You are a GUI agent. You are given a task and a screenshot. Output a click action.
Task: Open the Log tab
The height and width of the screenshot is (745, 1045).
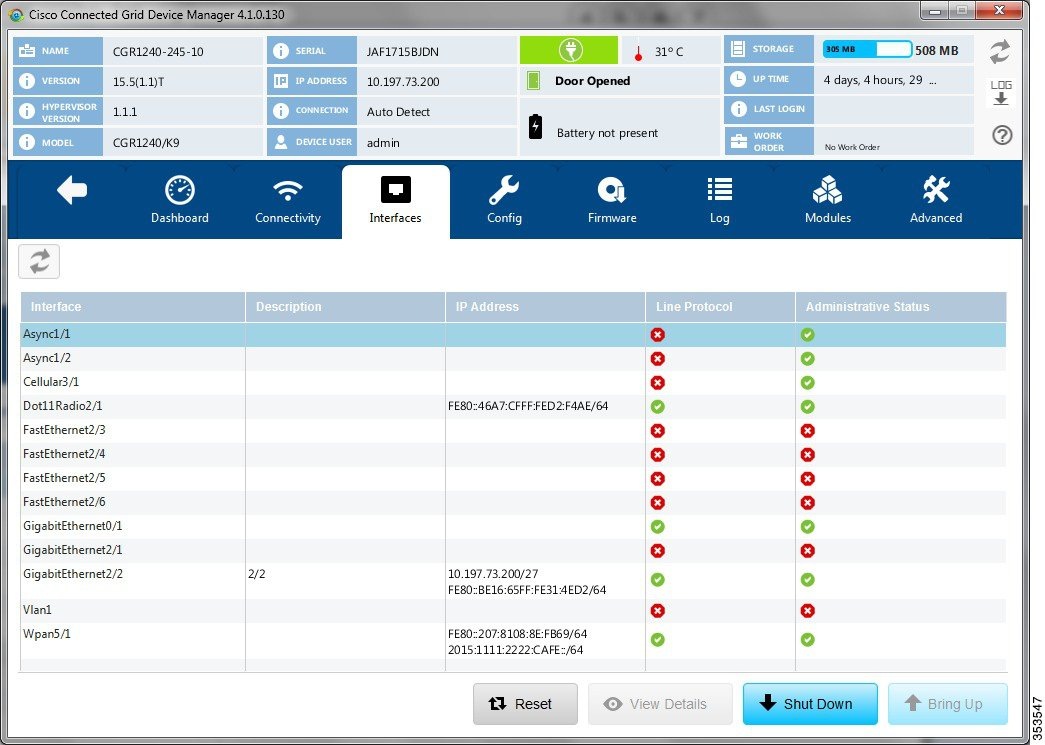[x=720, y=201]
